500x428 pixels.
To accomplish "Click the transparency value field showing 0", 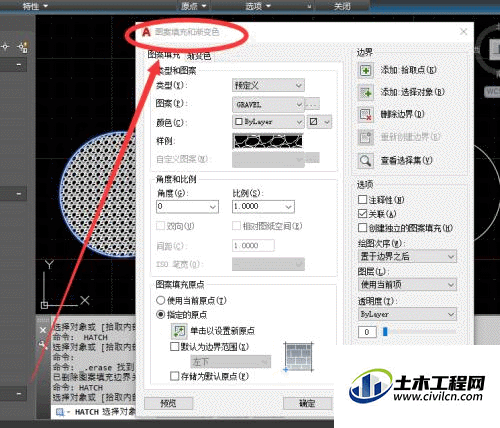I will coord(367,332).
